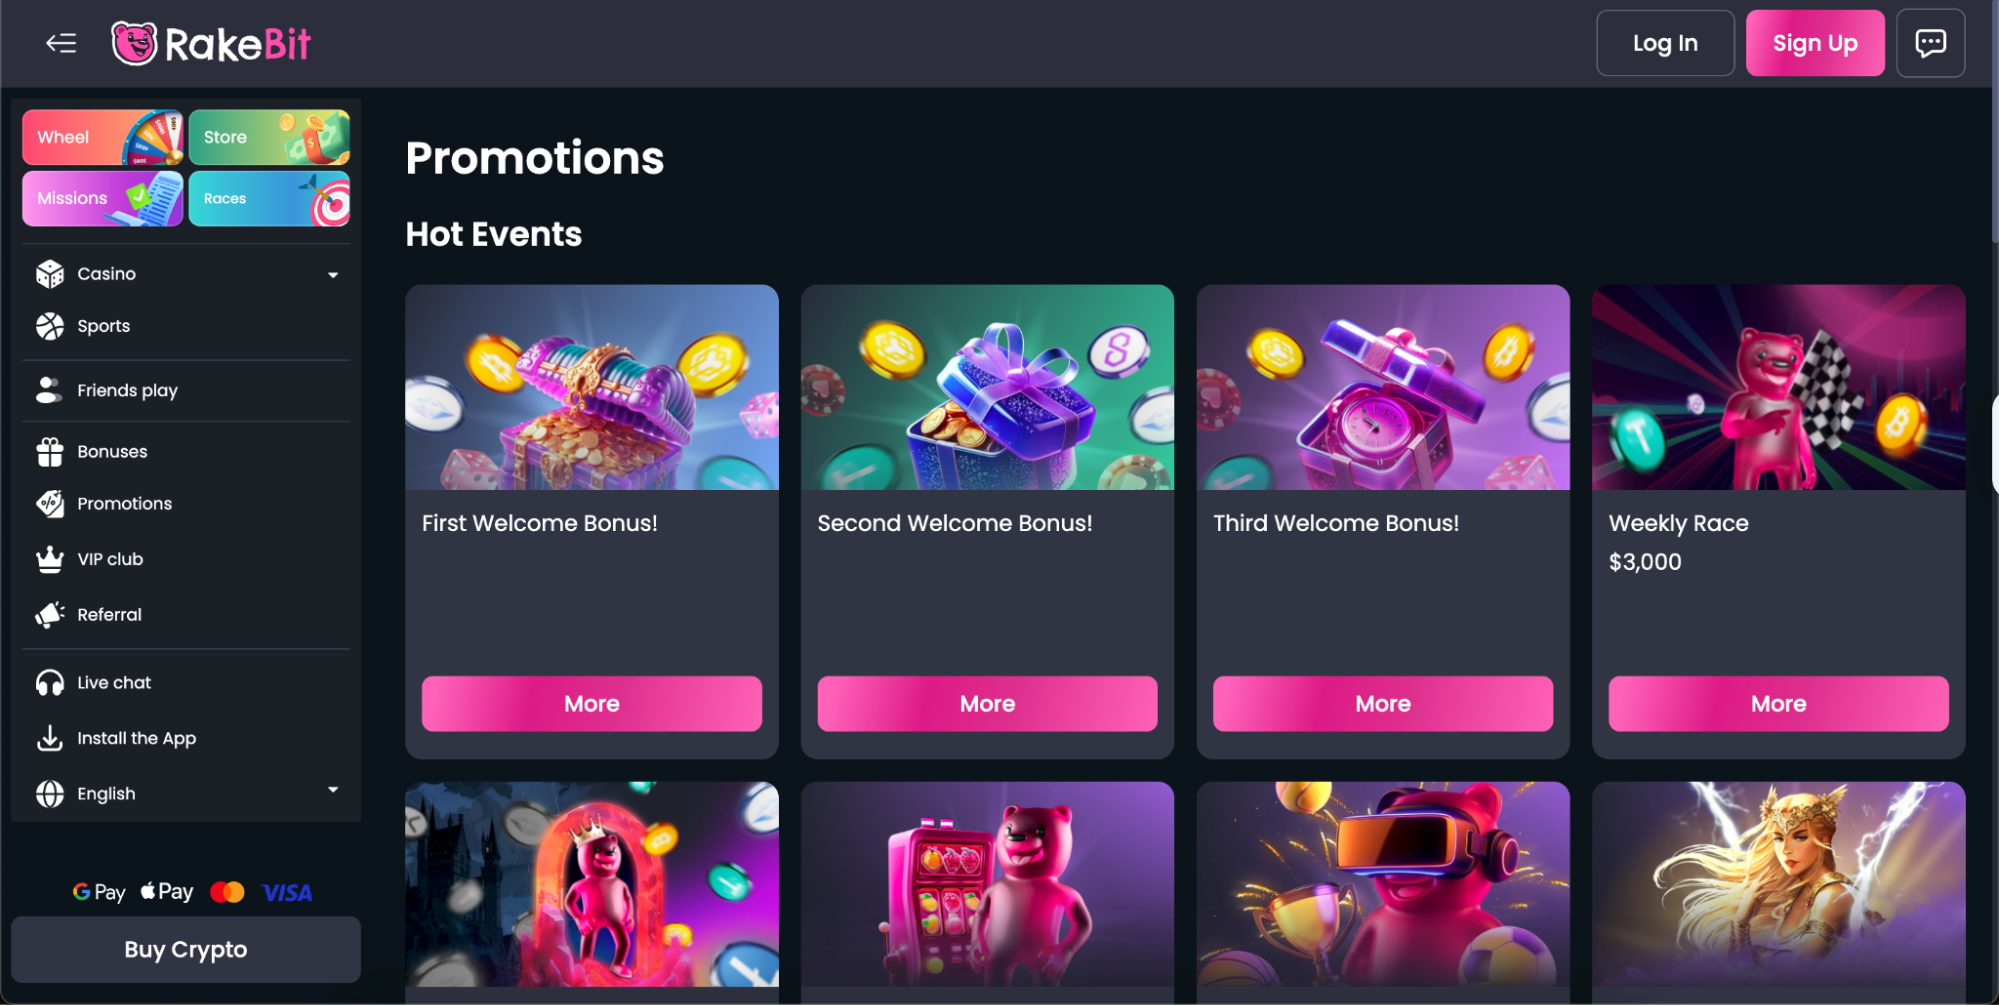Image resolution: width=1999 pixels, height=1006 pixels.
Task: Click the Weekly Race promotion image
Action: pyautogui.click(x=1778, y=388)
